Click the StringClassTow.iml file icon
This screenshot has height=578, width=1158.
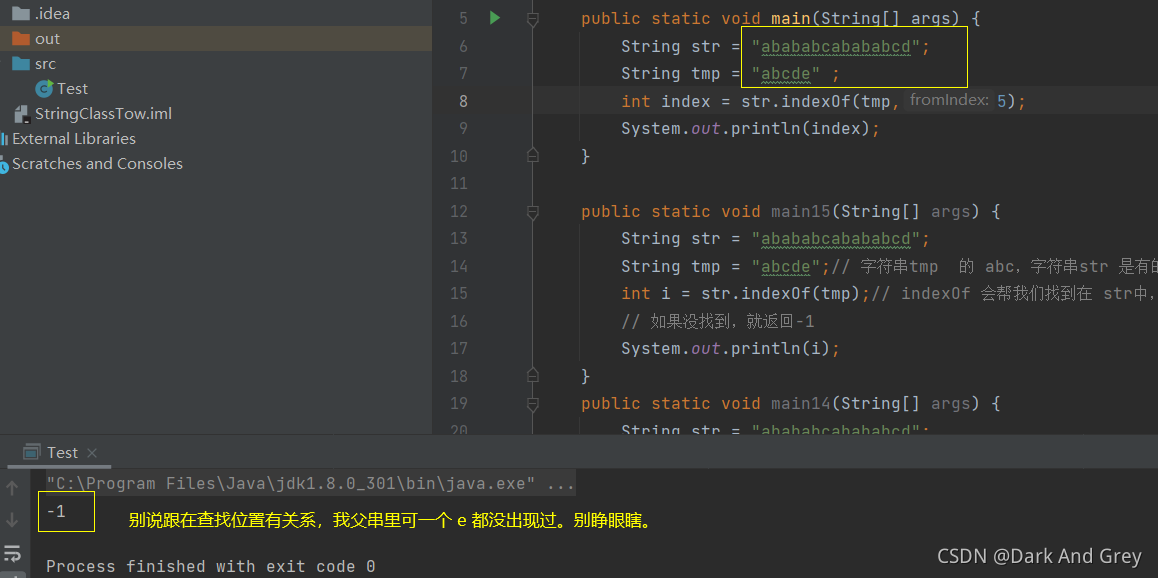pos(22,114)
